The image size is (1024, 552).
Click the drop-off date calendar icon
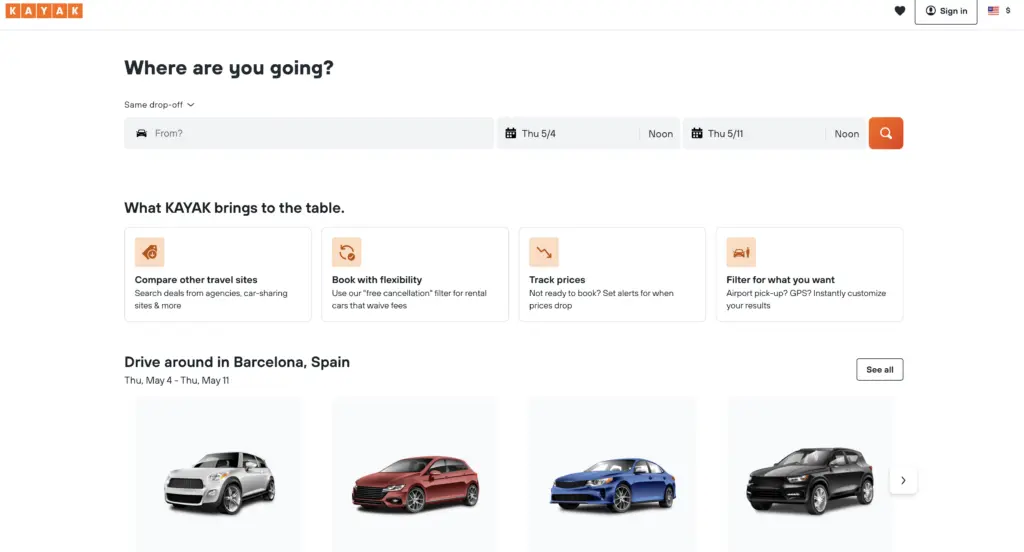click(x=697, y=133)
